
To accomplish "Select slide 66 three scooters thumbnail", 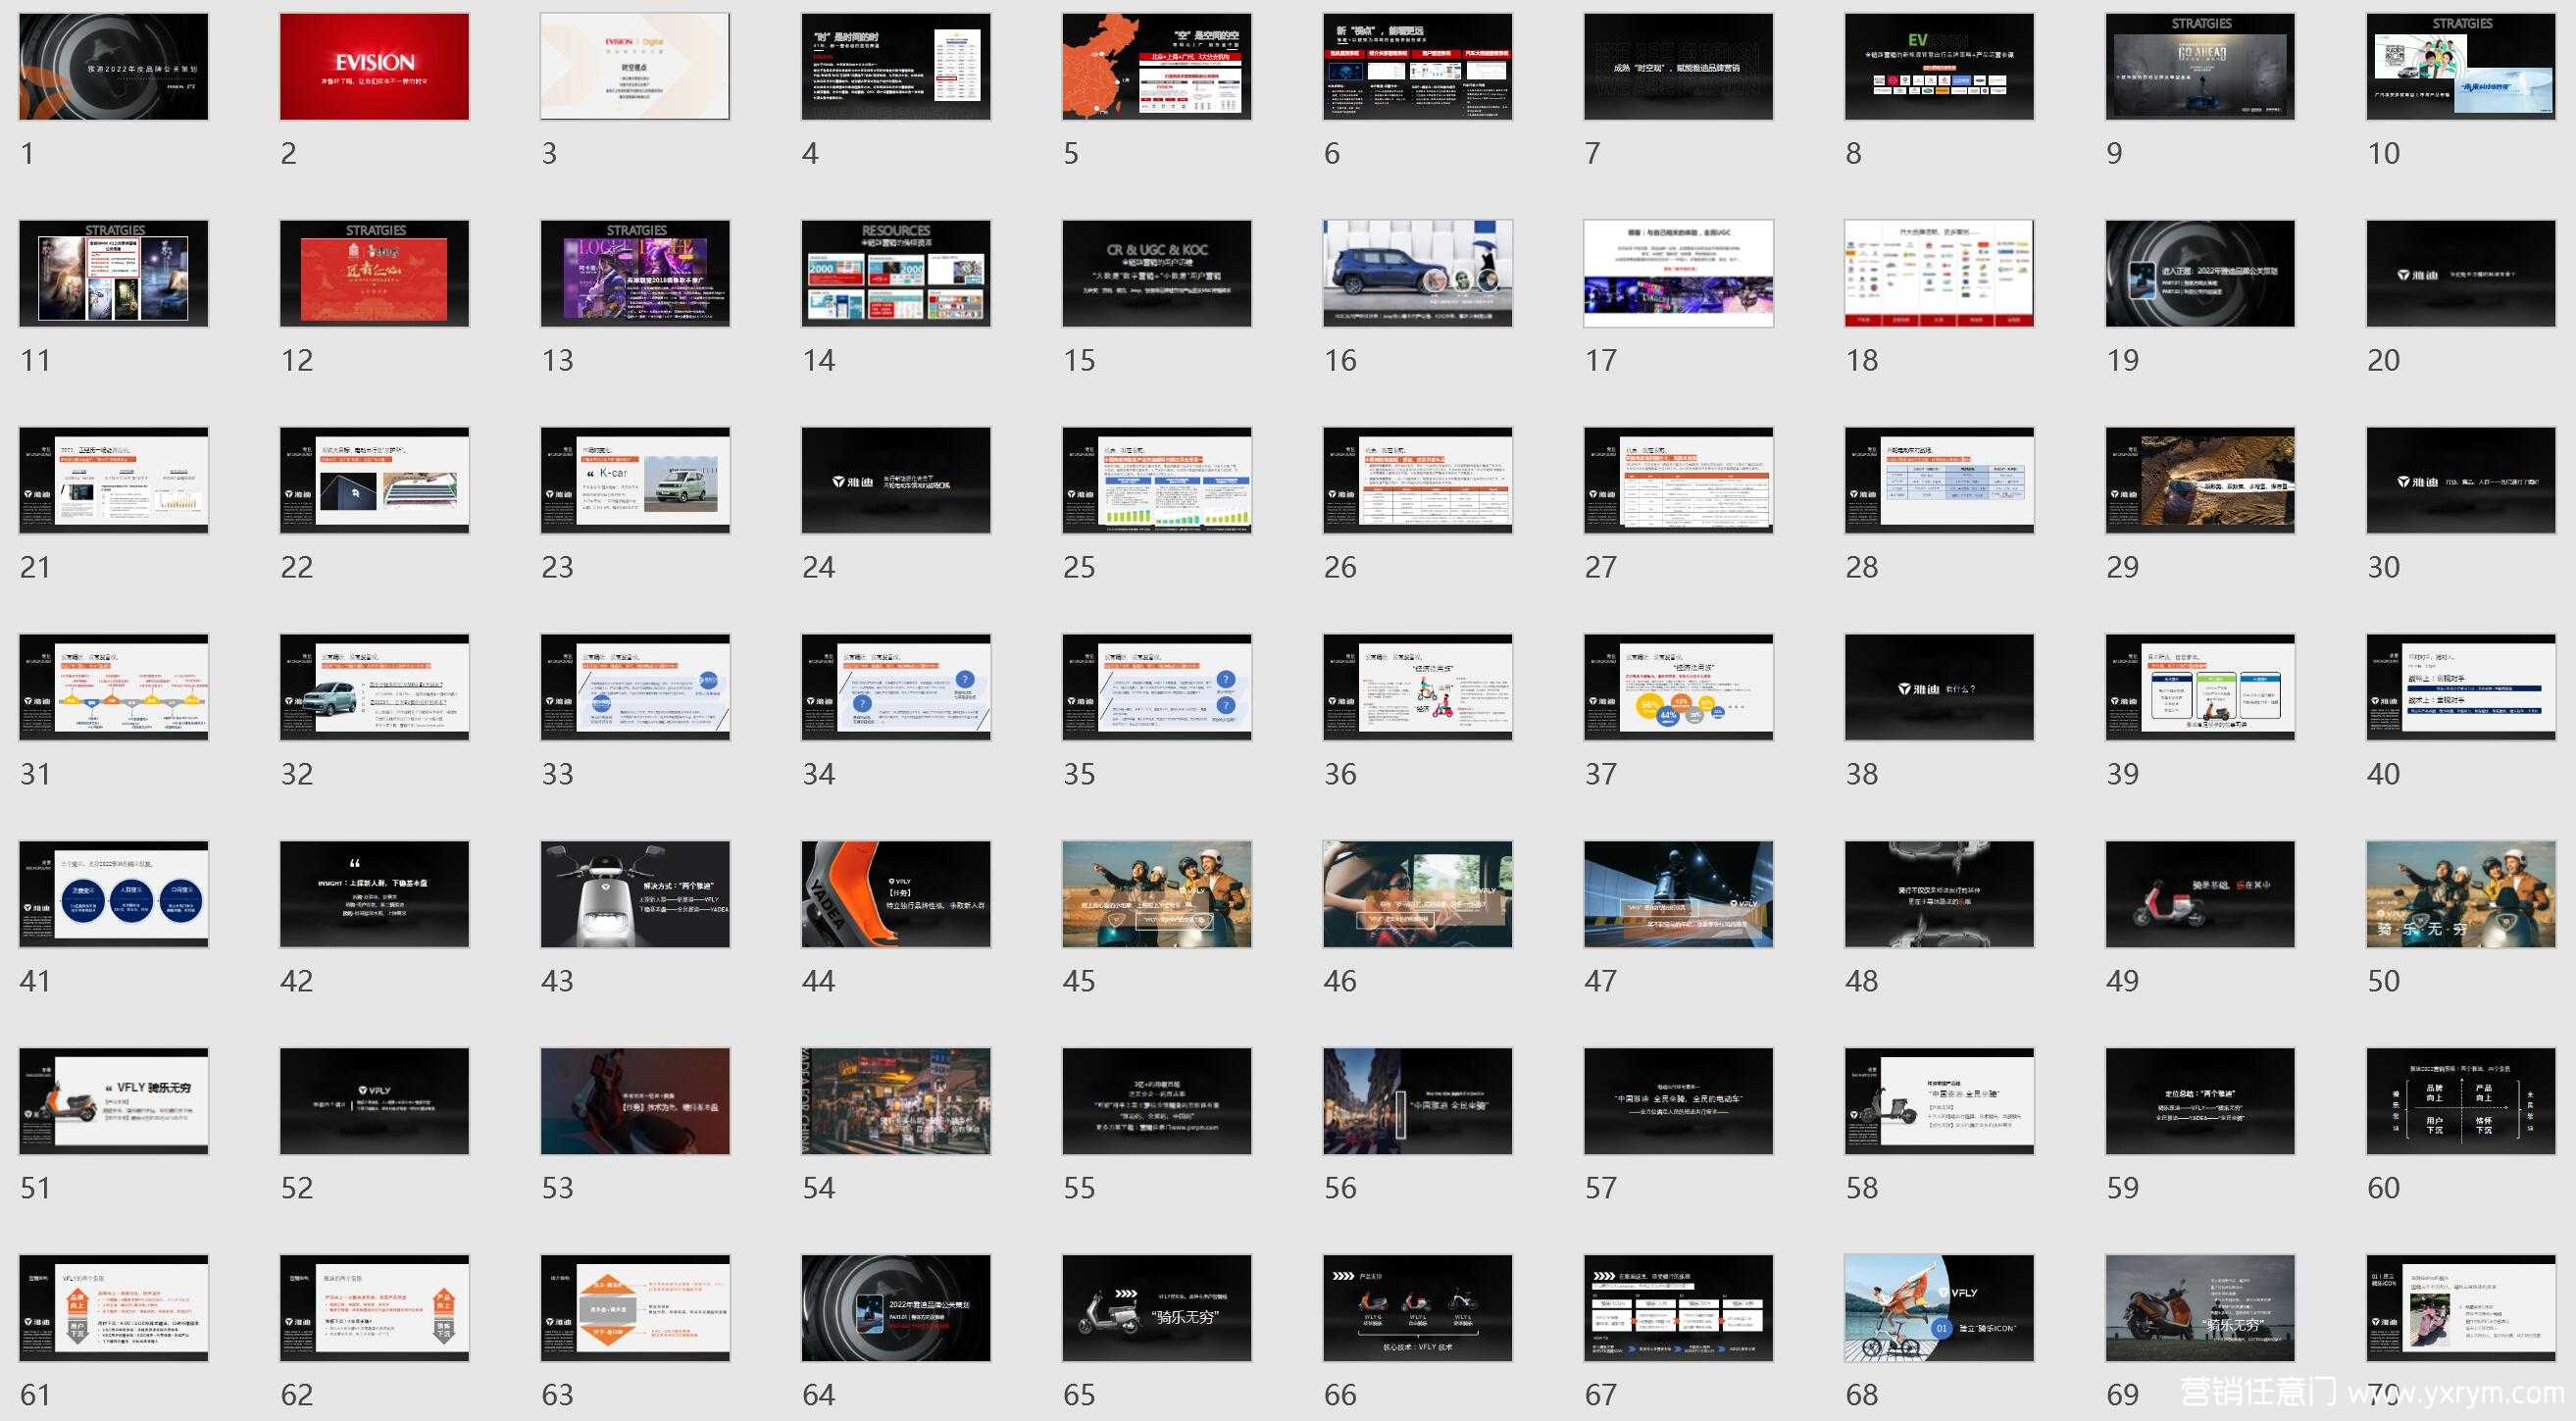I will click(1418, 1309).
